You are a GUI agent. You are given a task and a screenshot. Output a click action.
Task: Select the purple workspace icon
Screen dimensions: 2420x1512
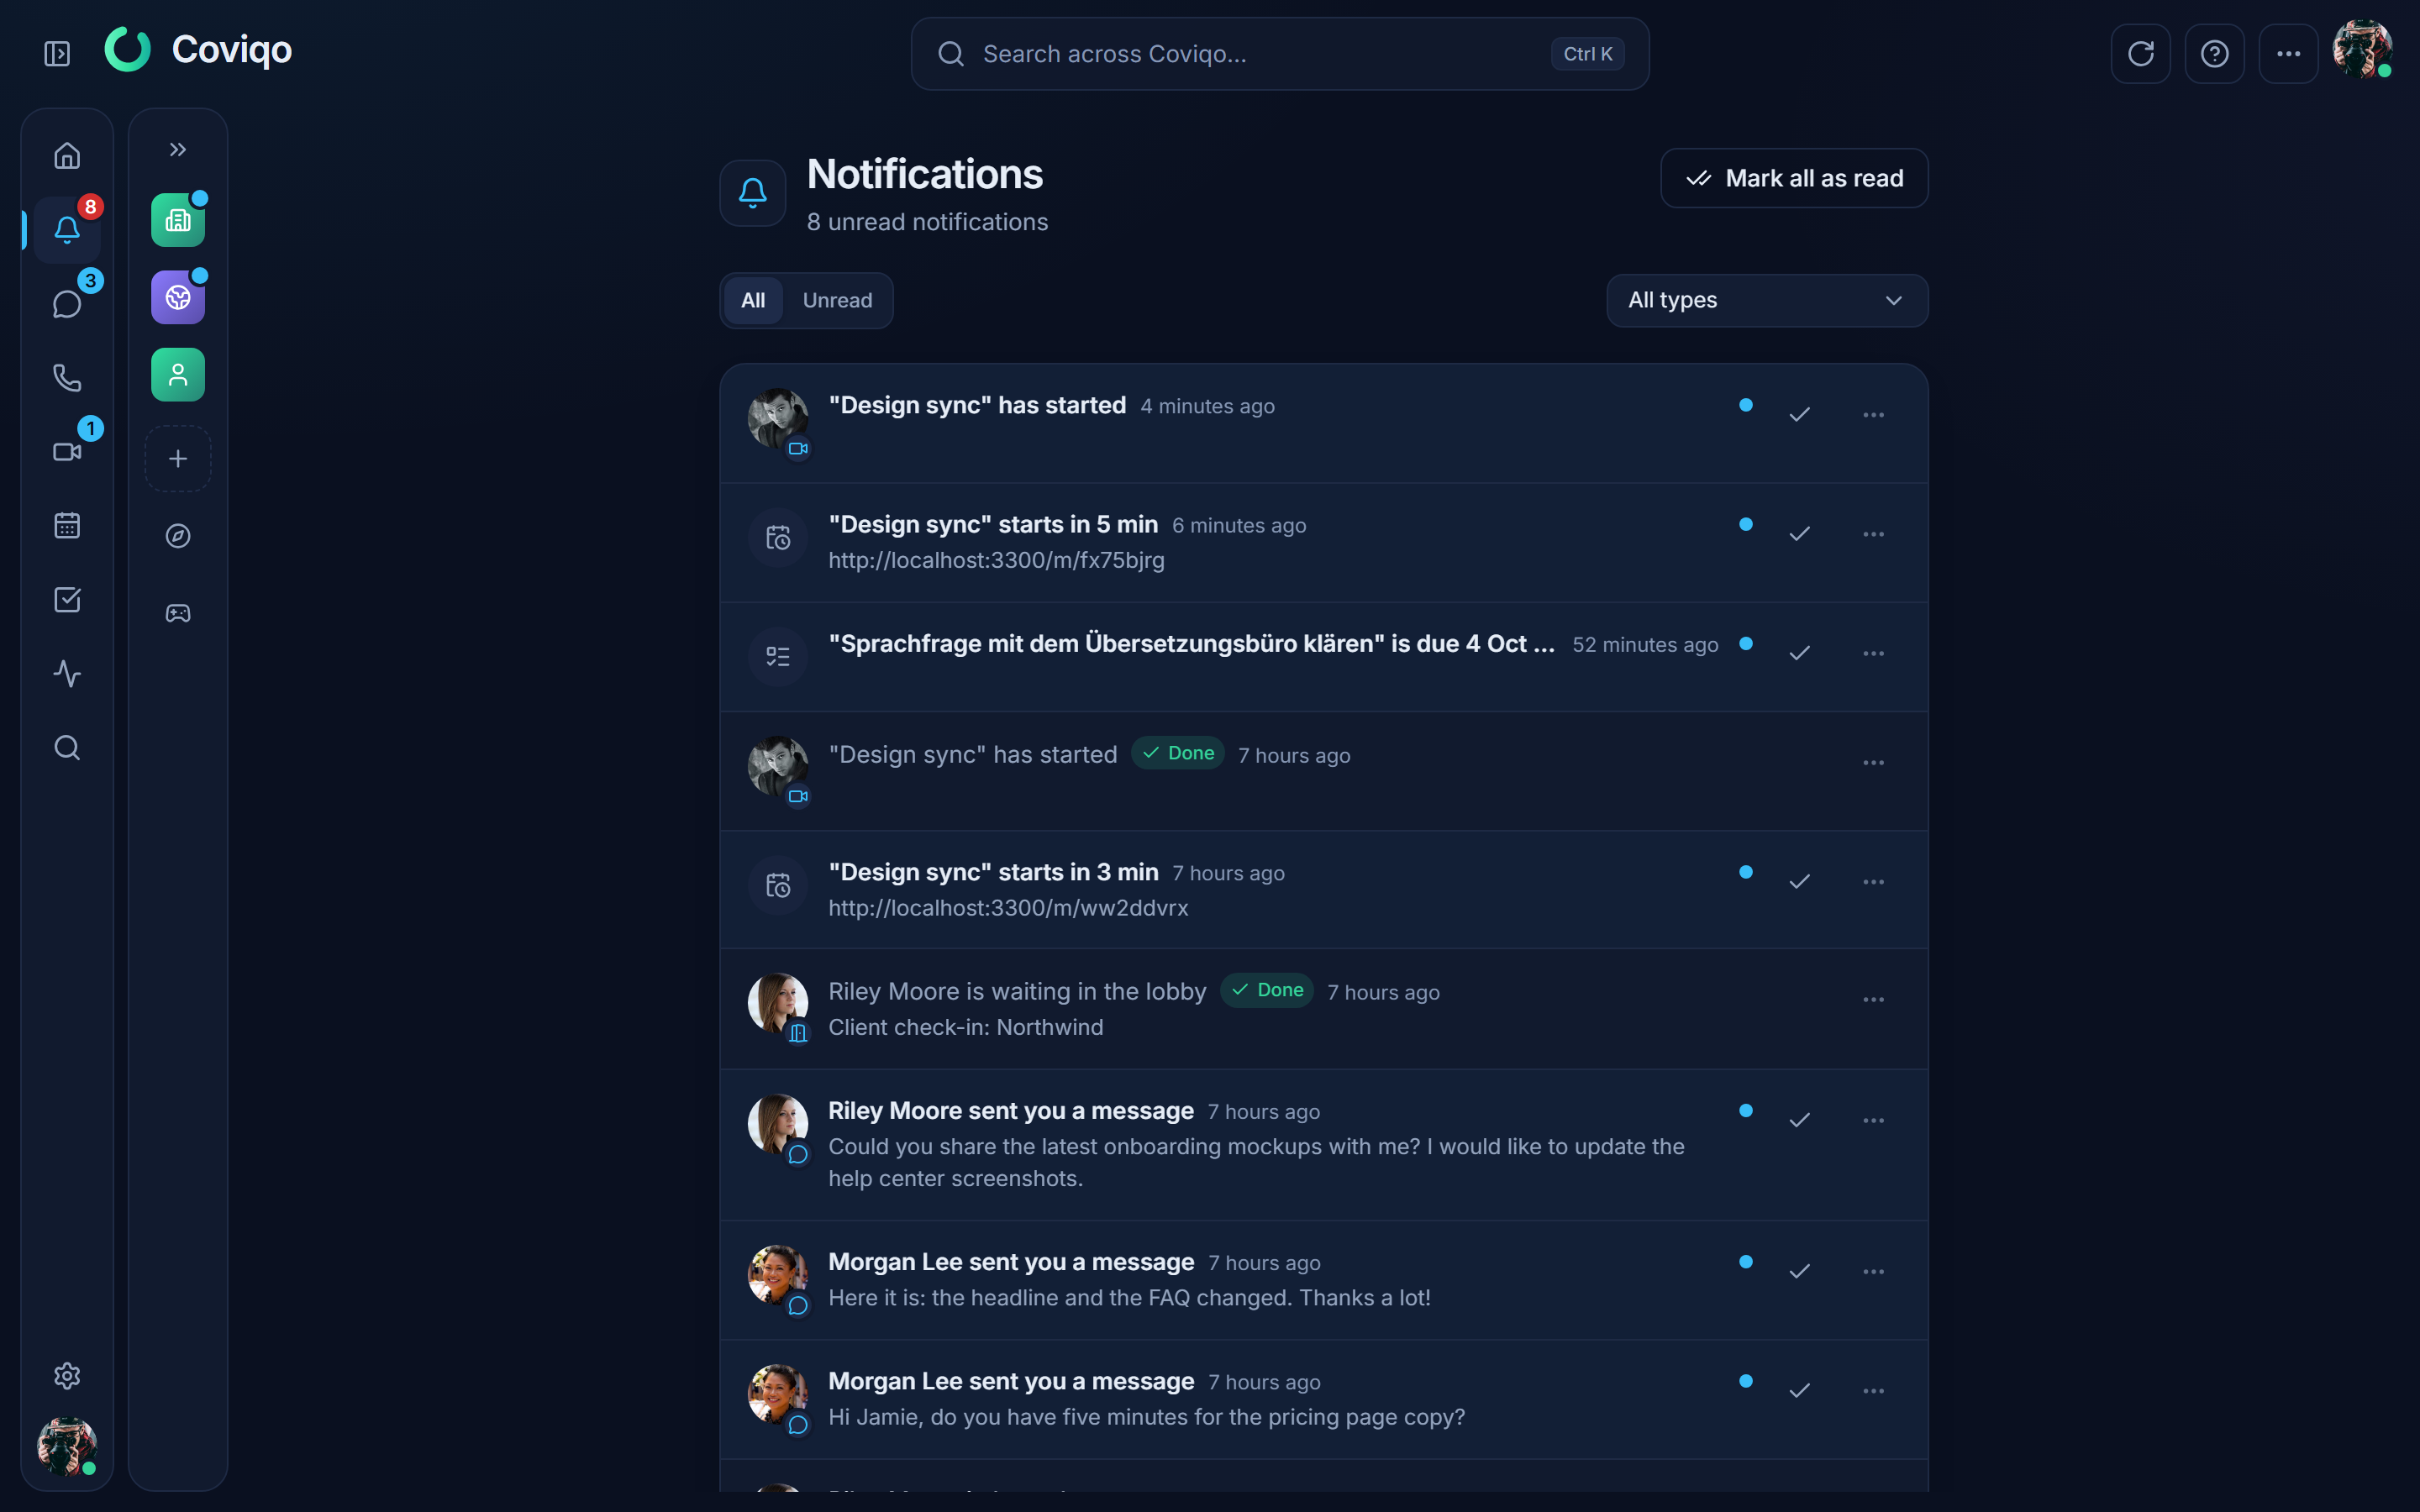coord(178,297)
